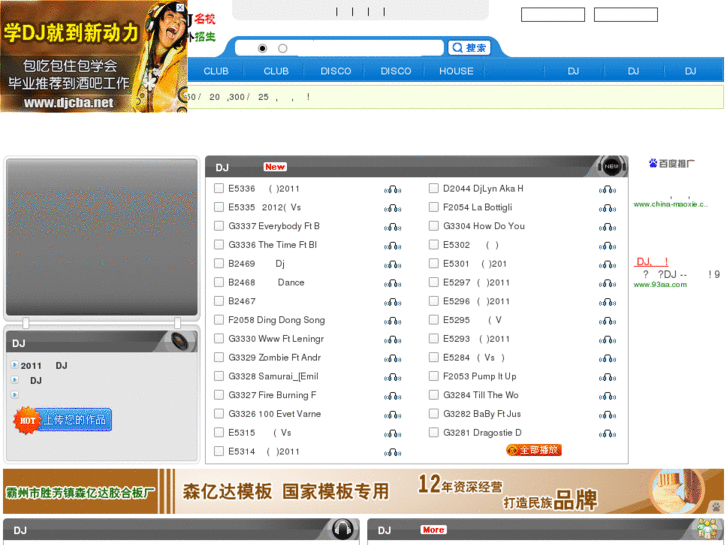
Task: Play G3327 Fire Burning headphone icon
Action: 392,396
